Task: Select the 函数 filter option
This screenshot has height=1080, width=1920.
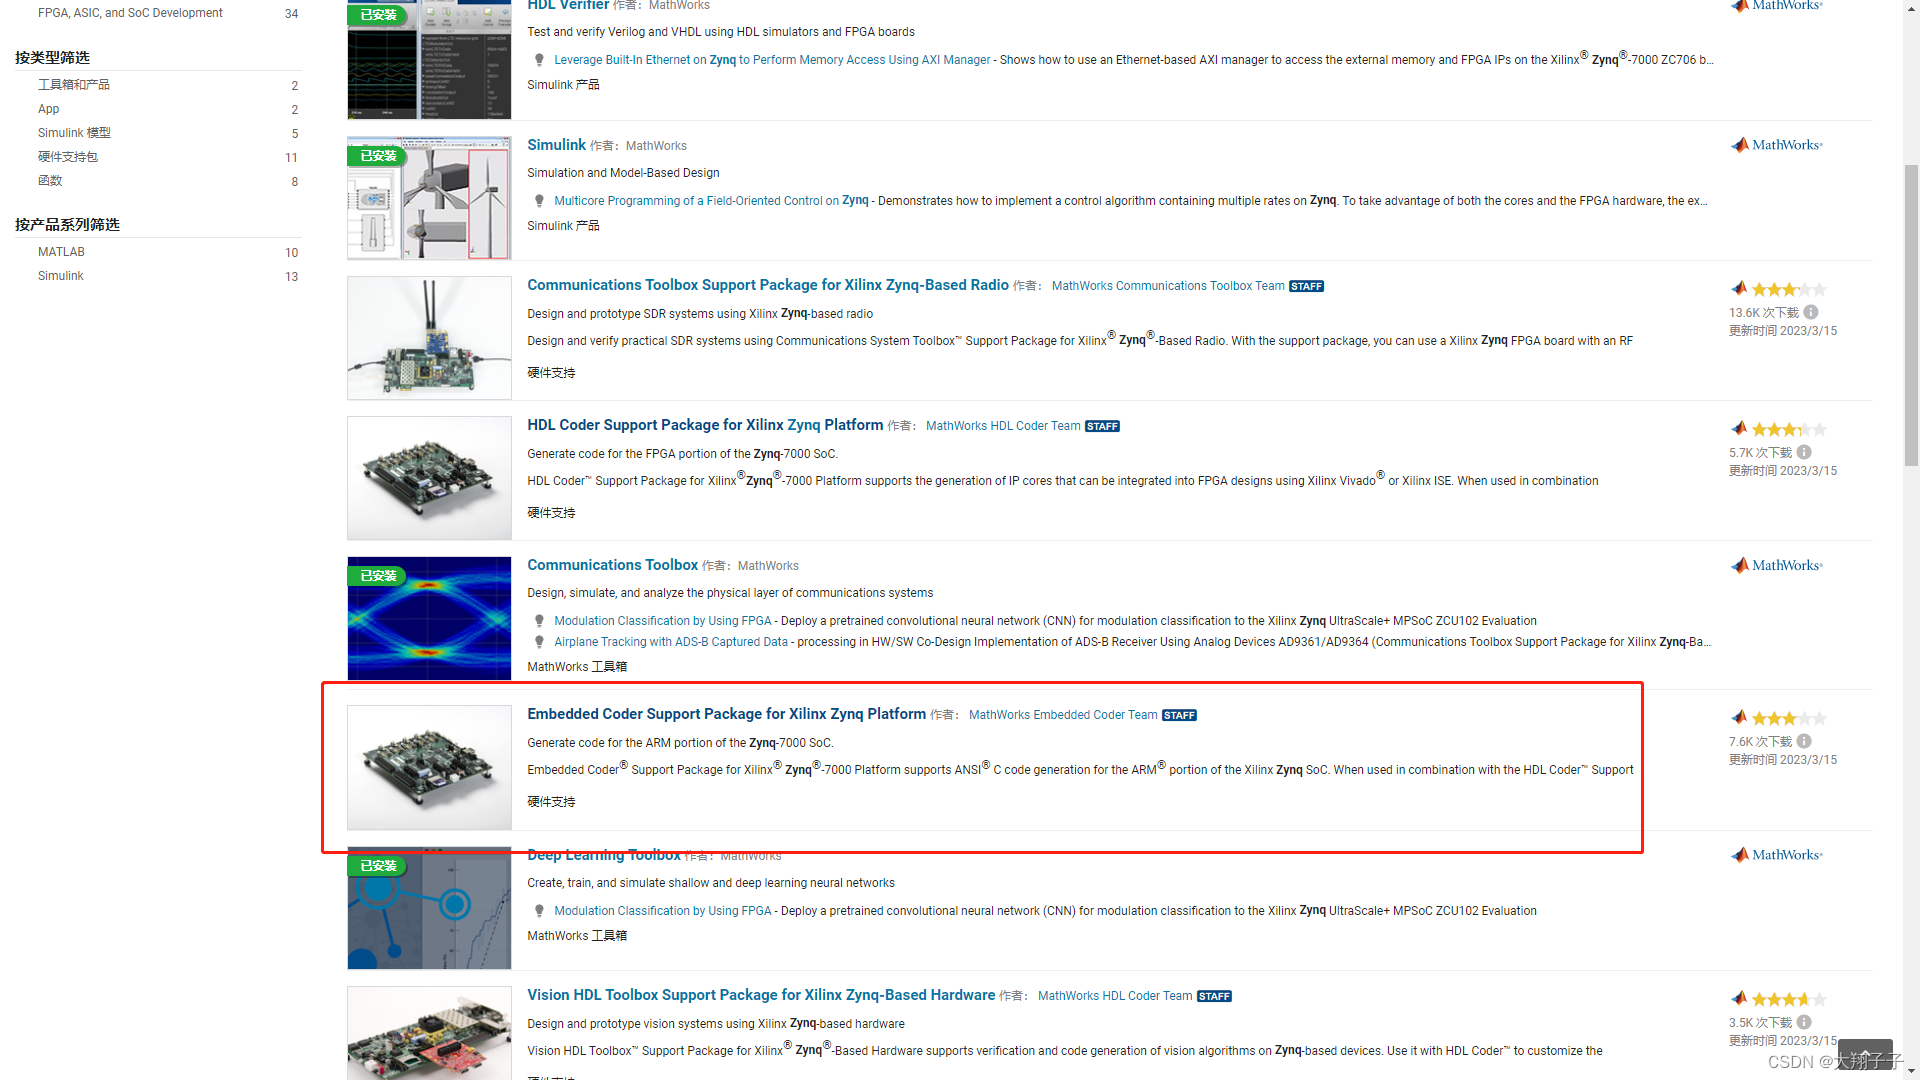Action: (x=50, y=180)
